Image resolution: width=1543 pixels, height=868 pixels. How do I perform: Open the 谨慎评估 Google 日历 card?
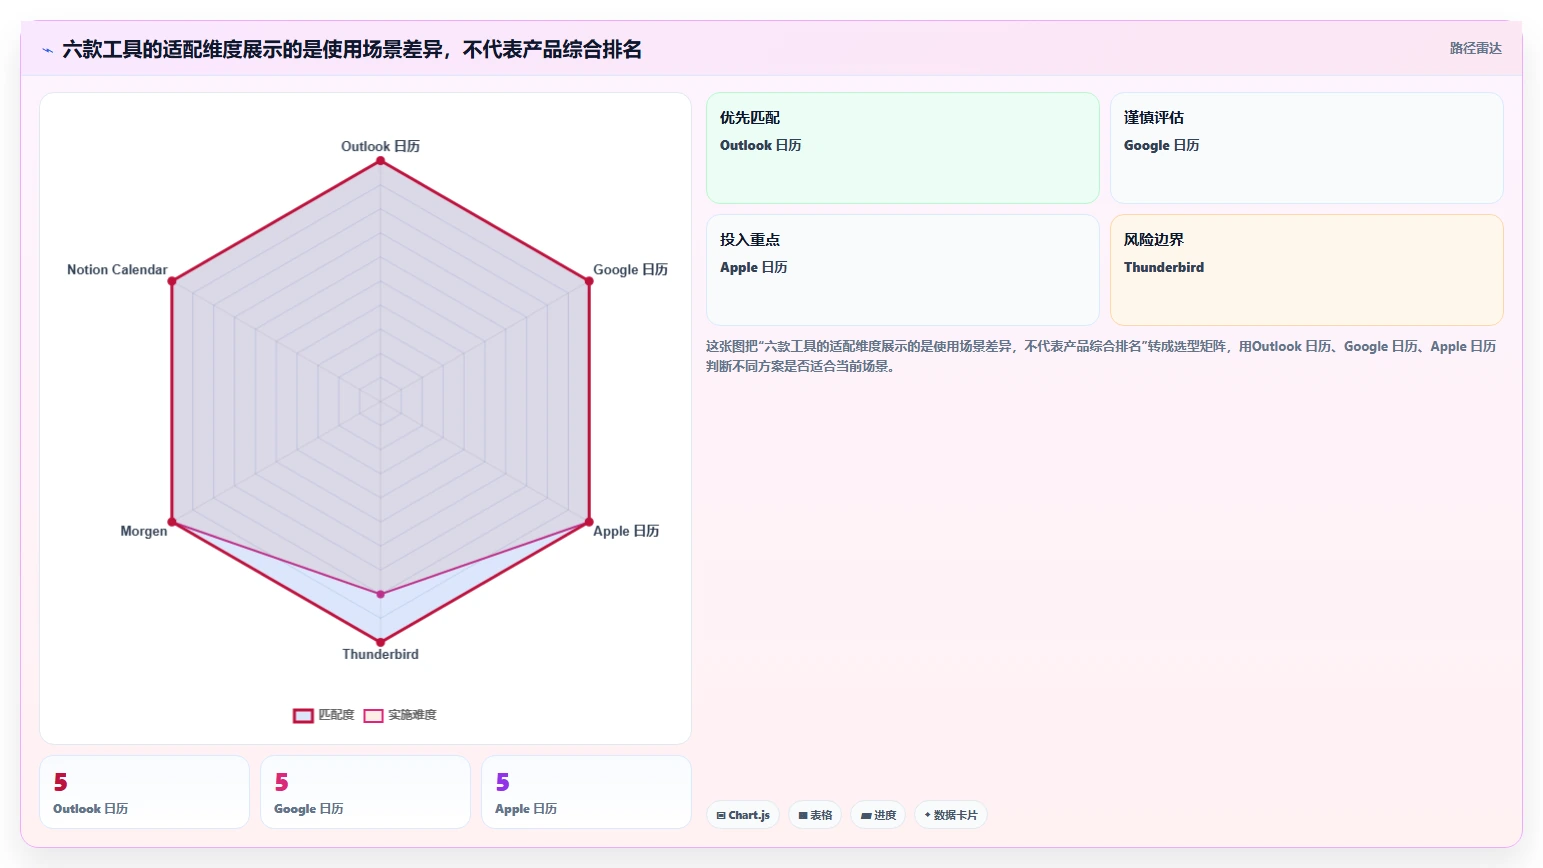pyautogui.click(x=1306, y=148)
